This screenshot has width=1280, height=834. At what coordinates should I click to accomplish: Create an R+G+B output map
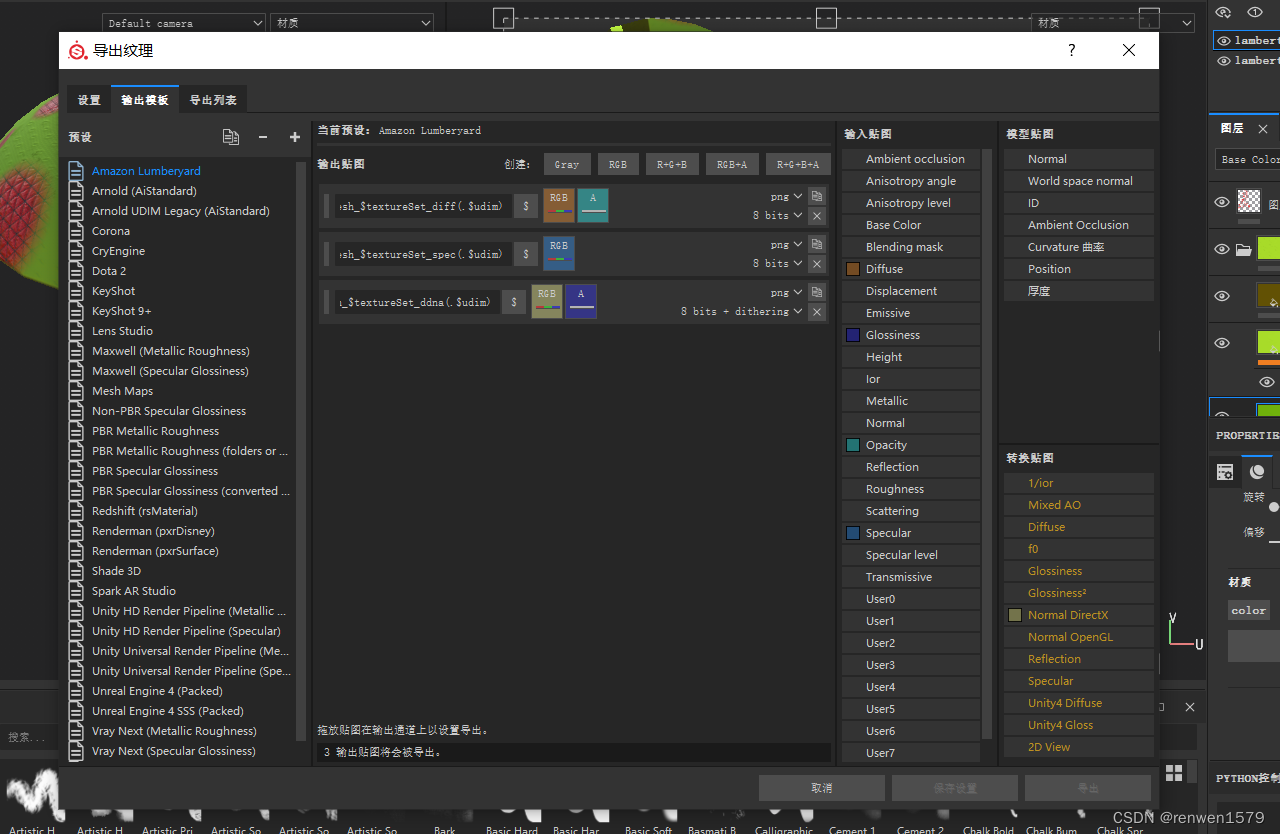click(672, 165)
